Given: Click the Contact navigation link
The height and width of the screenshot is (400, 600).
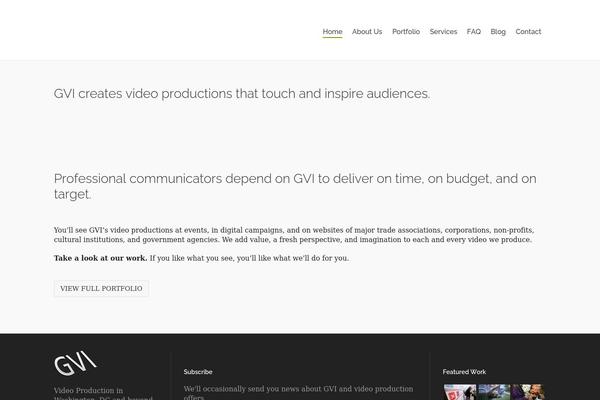Looking at the screenshot, I should [x=528, y=32].
